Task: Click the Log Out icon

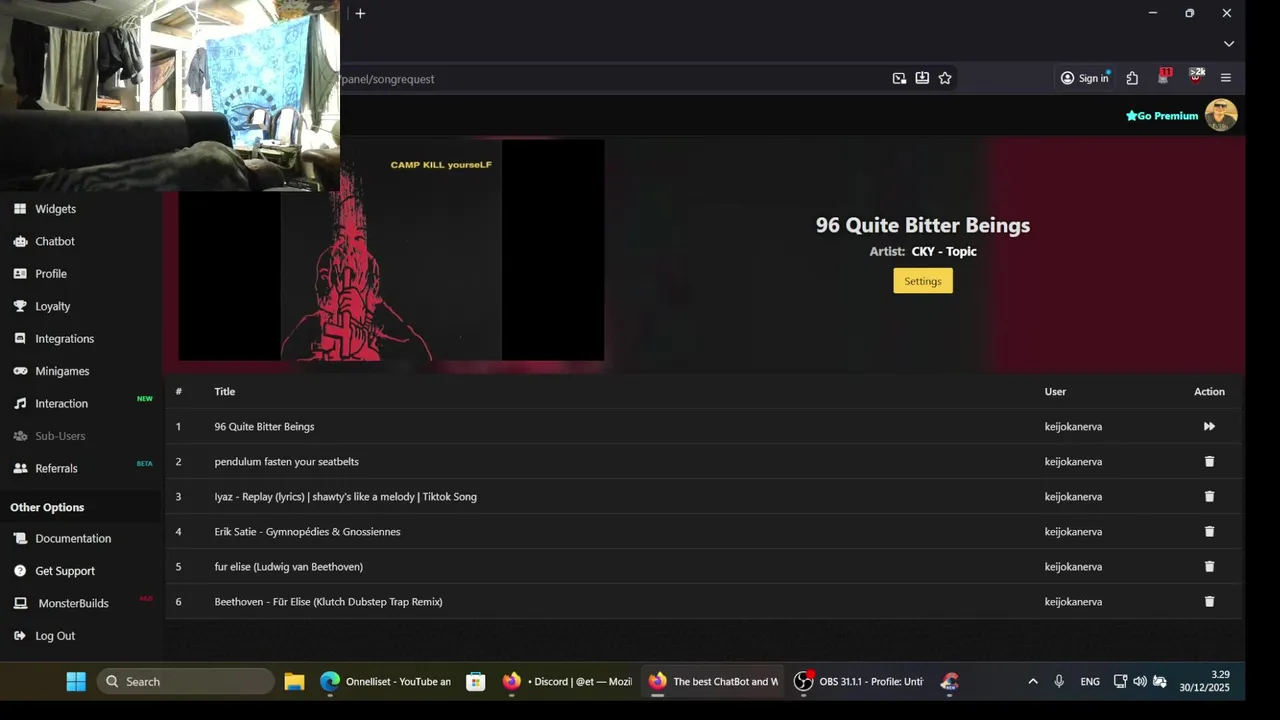Action: tap(20, 636)
